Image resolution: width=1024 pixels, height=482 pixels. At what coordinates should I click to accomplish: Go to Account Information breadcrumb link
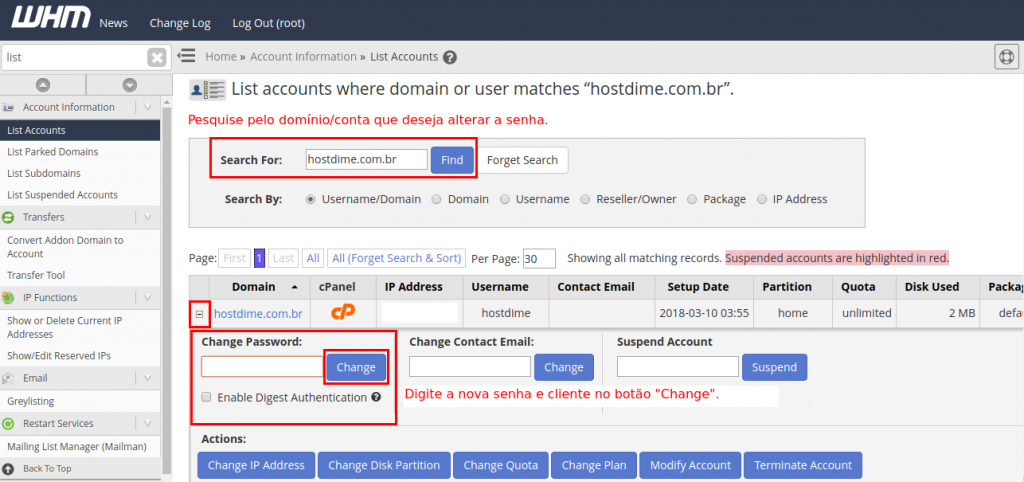point(303,57)
